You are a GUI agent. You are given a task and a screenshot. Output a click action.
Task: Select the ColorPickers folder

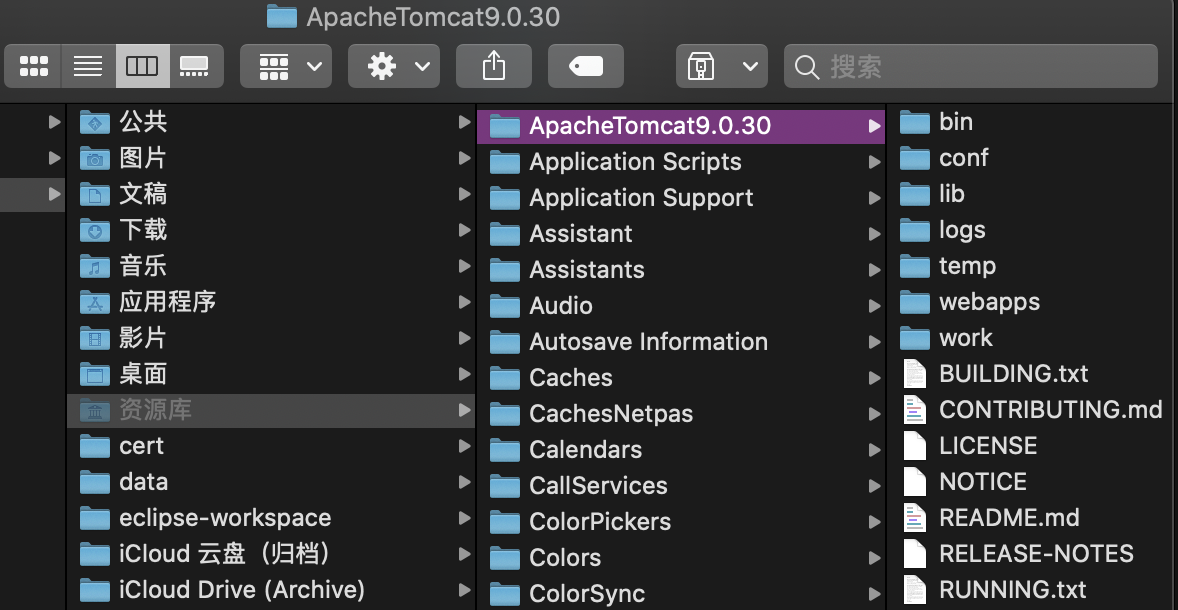pos(681,522)
